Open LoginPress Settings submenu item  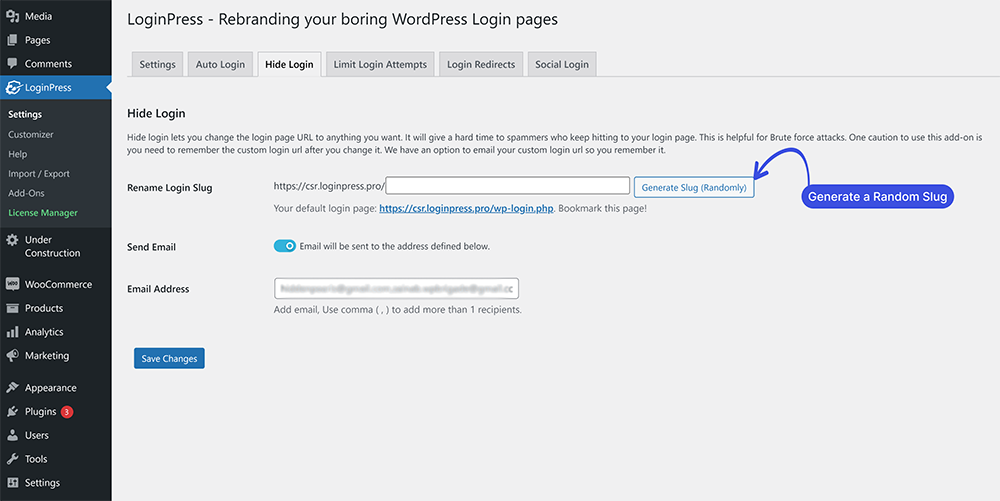pyautogui.click(x=25, y=115)
